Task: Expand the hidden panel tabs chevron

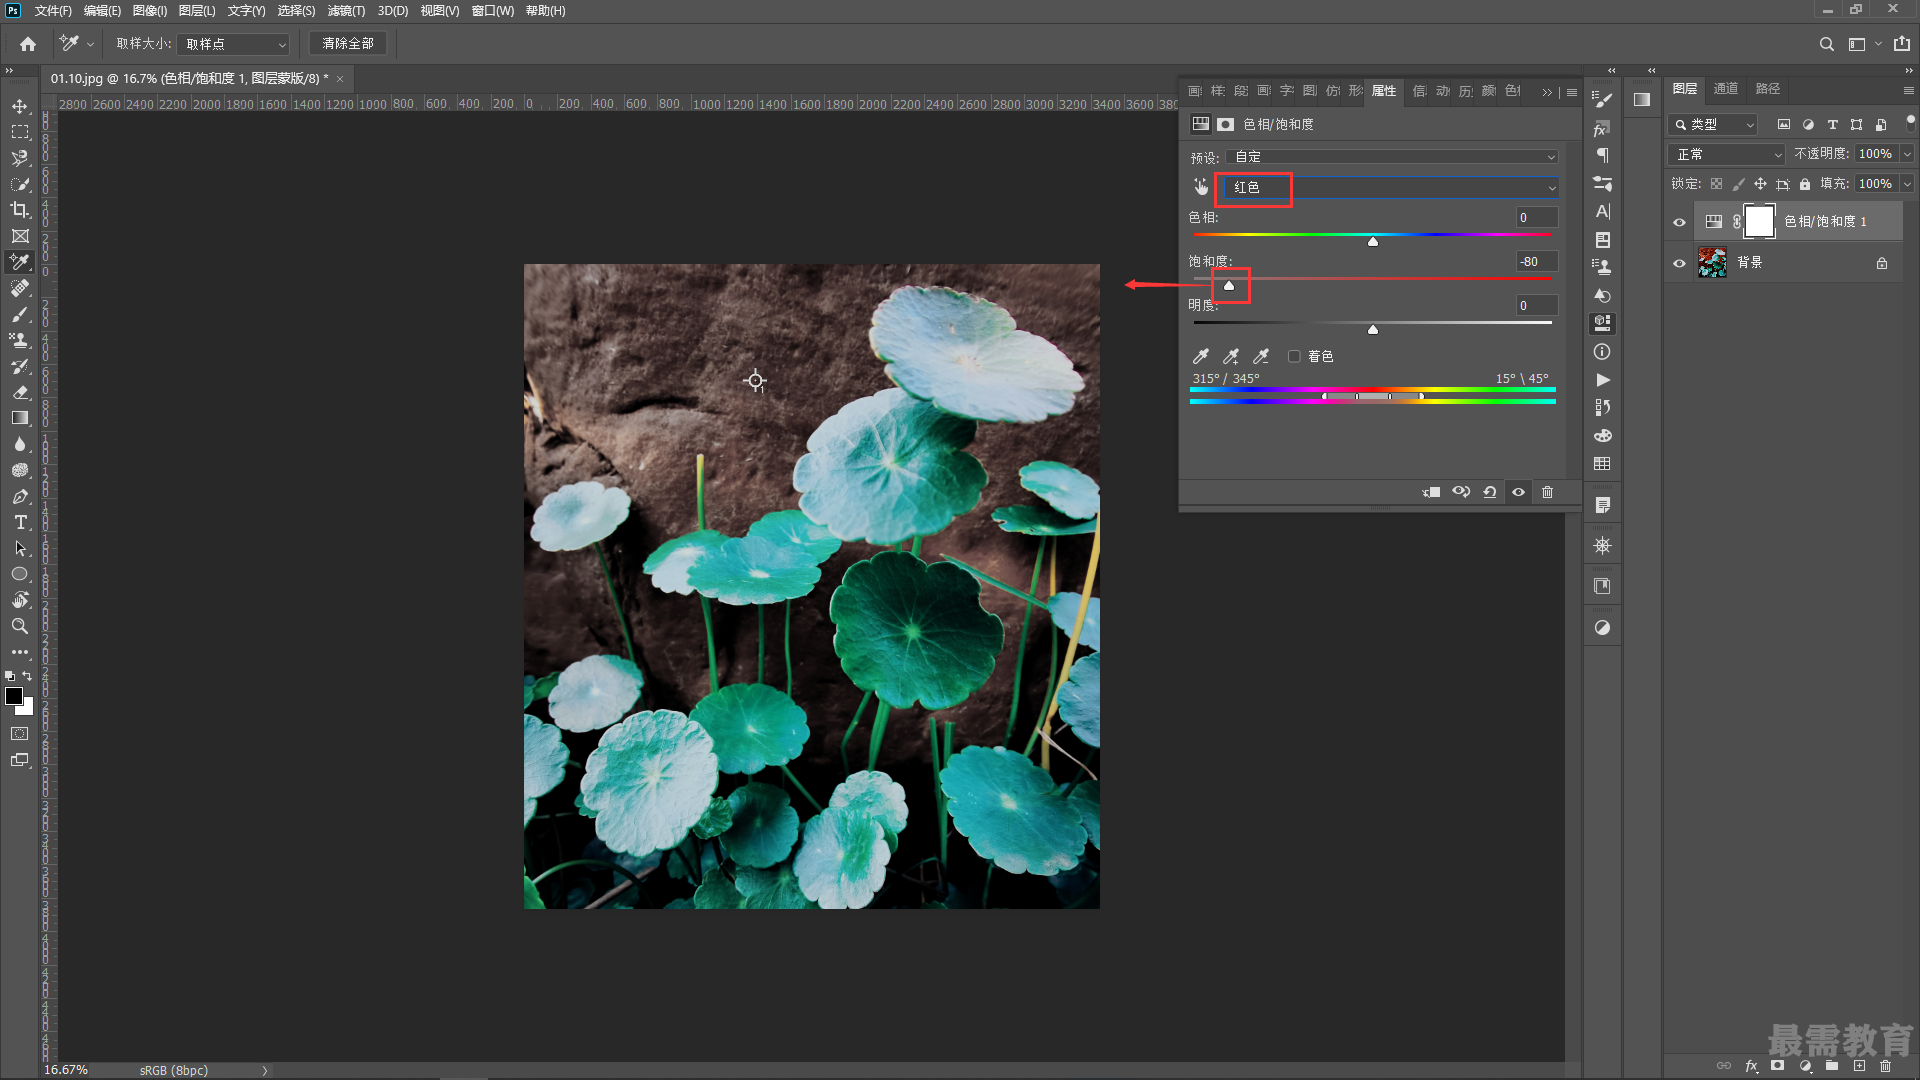Action: [x=1547, y=92]
